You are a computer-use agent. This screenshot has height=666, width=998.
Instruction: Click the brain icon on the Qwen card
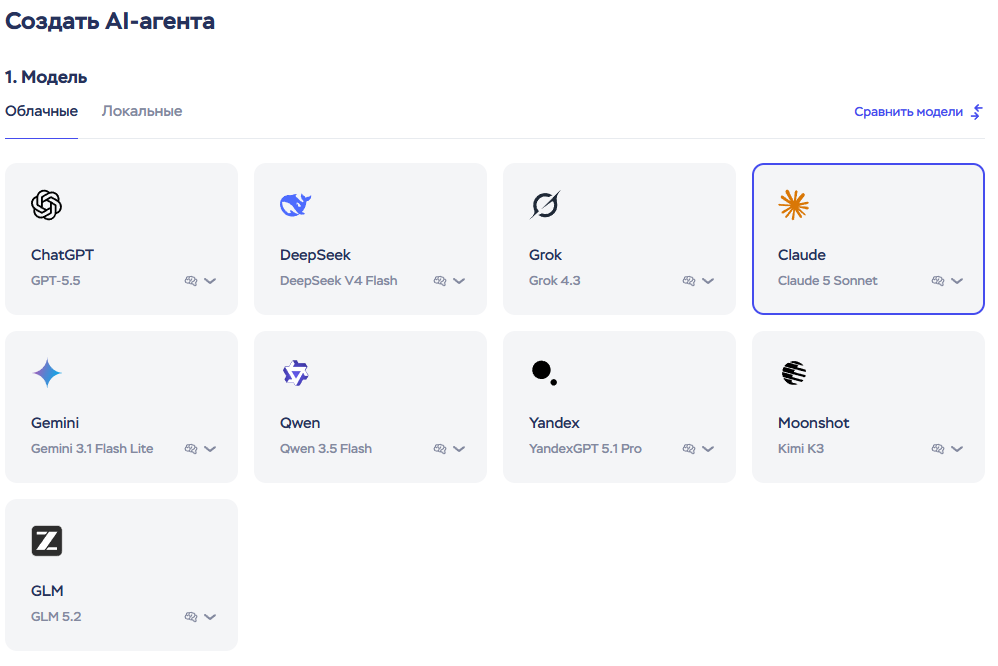[440, 449]
